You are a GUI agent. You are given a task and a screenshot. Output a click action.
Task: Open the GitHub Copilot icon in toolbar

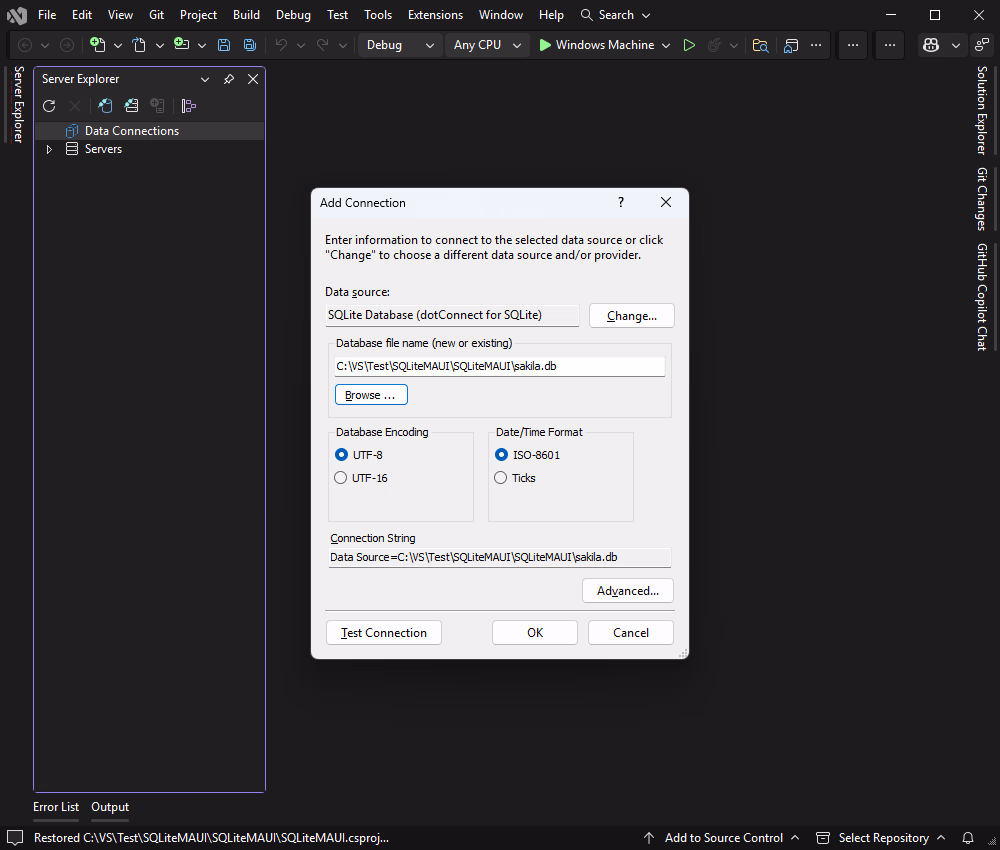coord(932,45)
